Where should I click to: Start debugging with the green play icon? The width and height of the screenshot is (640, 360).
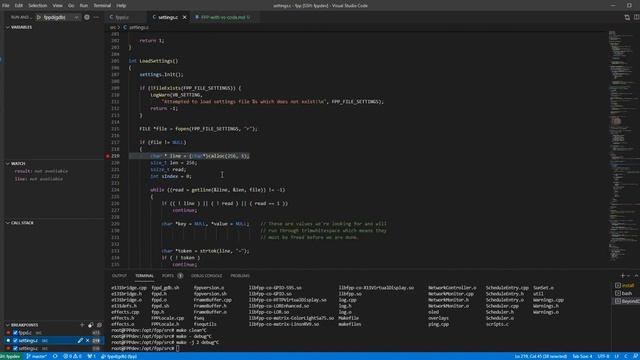pos(39,17)
